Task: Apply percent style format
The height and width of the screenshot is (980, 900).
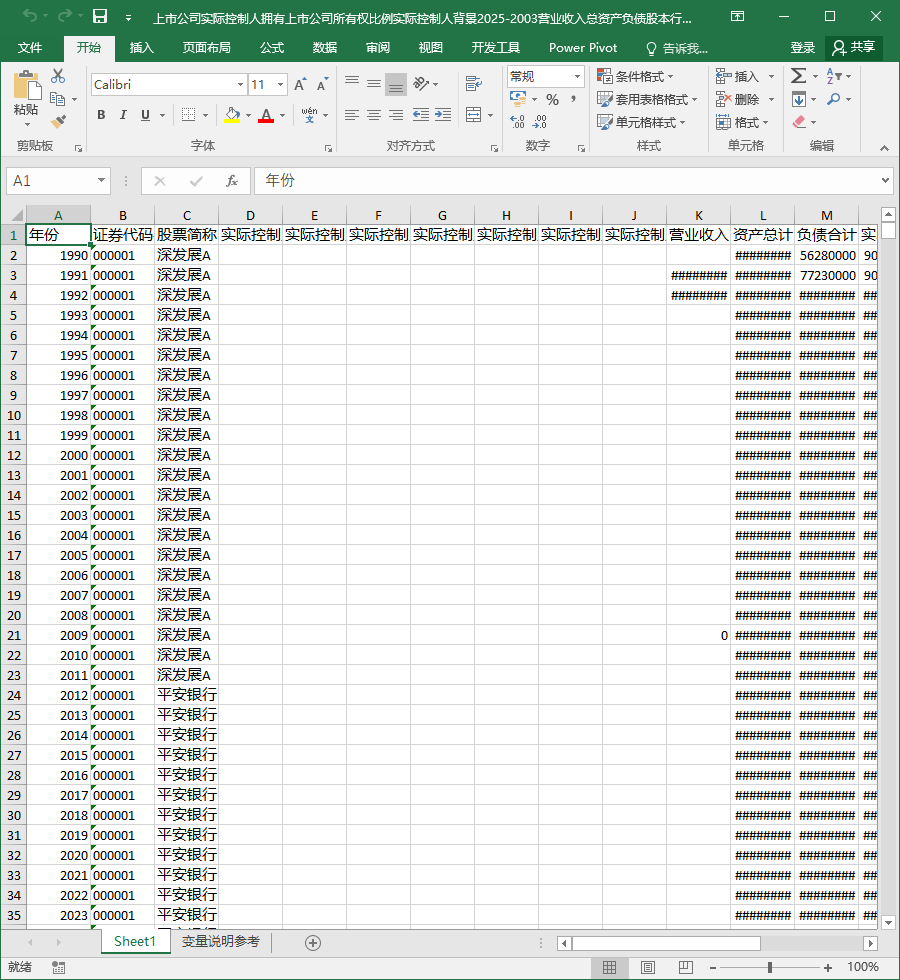Action: tap(552, 99)
